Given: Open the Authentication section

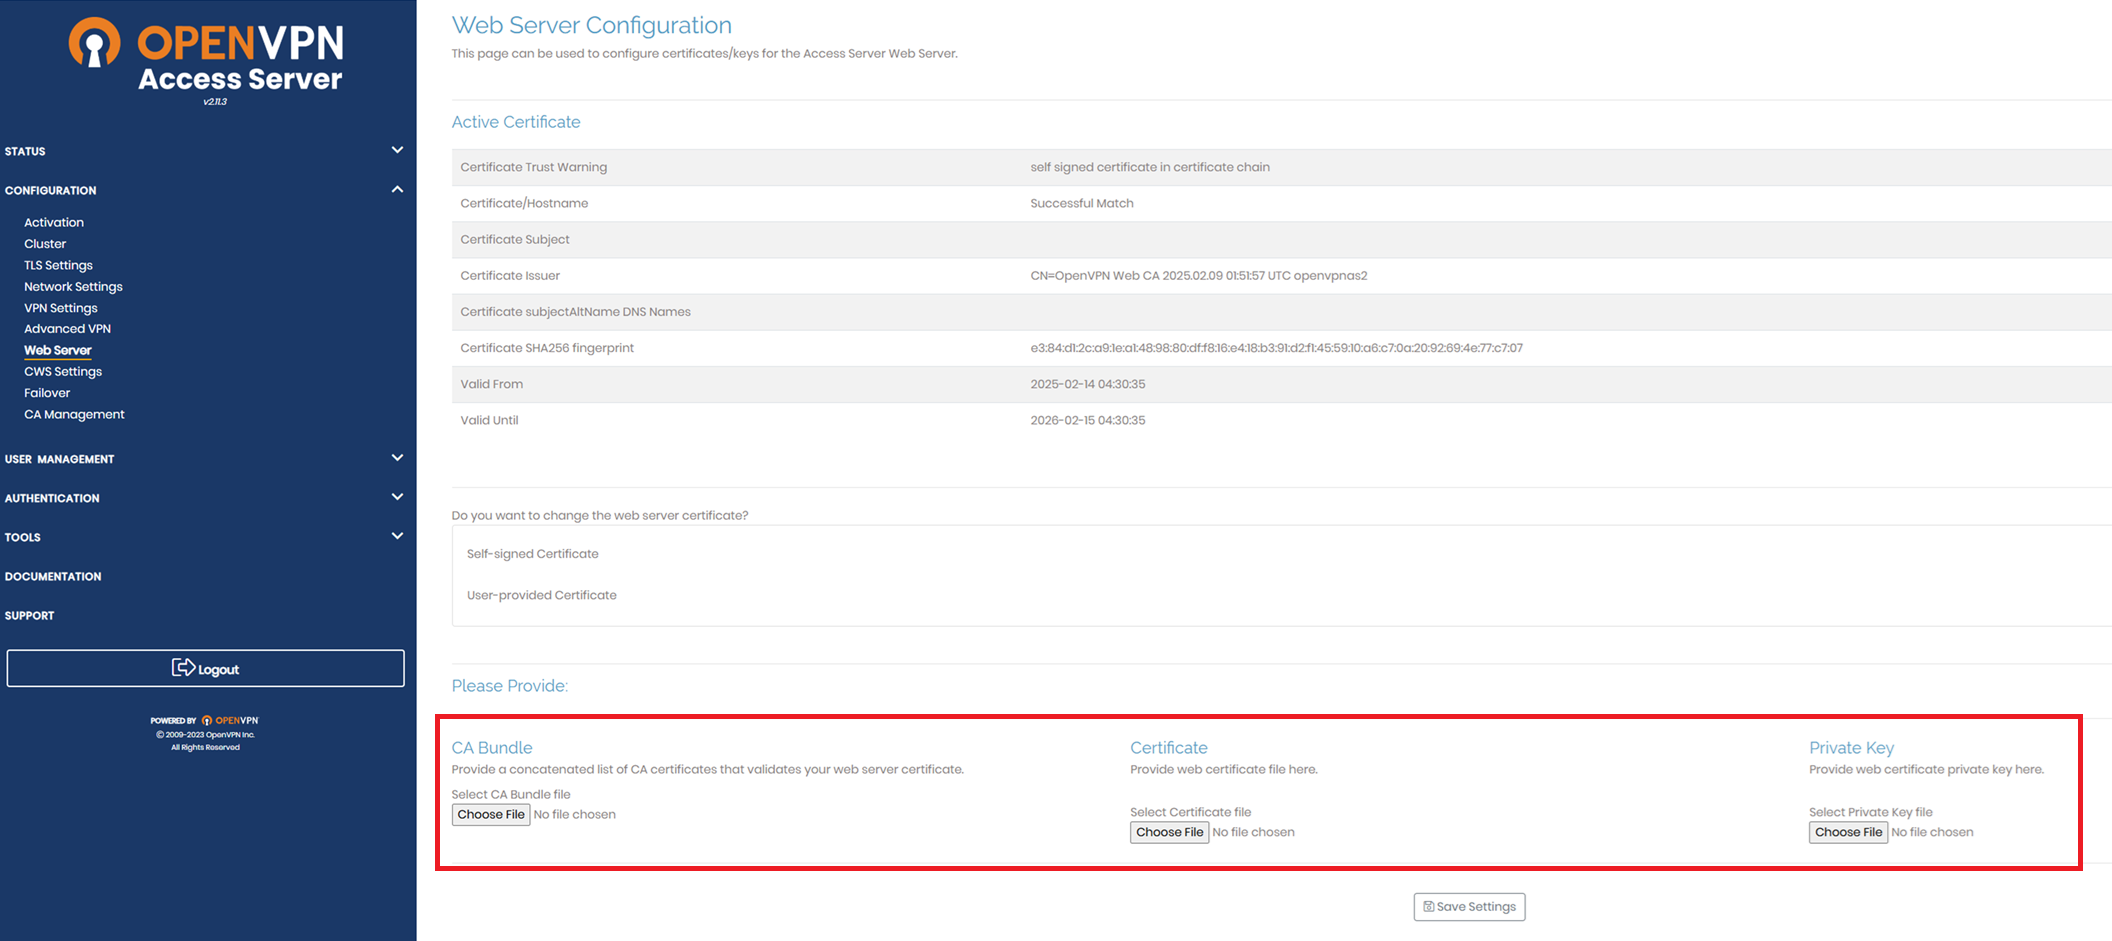Looking at the screenshot, I should coord(52,498).
